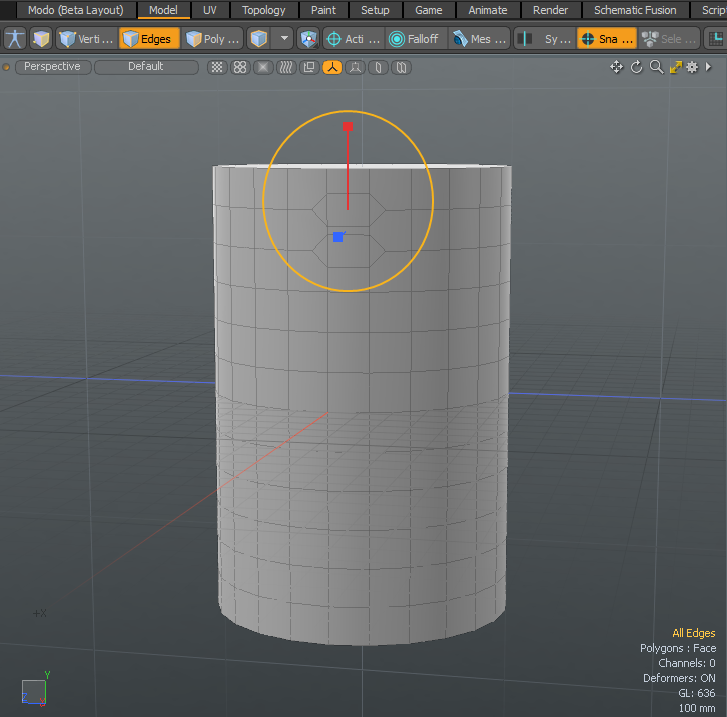Screen dimensions: 727x717
Task: Click the Snapping toolbar button
Action: coord(606,39)
